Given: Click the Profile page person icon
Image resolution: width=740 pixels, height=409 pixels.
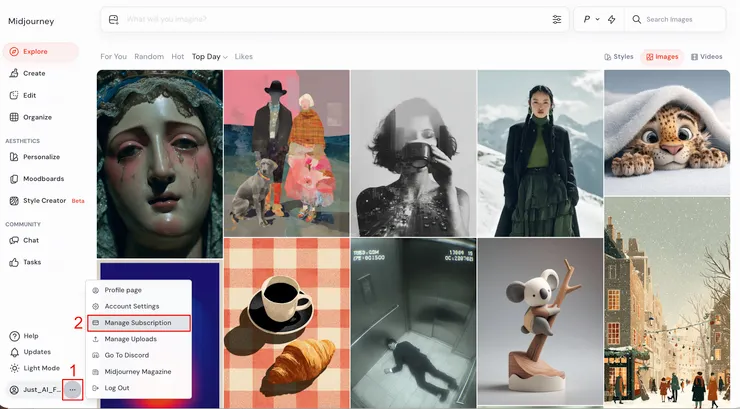Looking at the screenshot, I should 95,290.
